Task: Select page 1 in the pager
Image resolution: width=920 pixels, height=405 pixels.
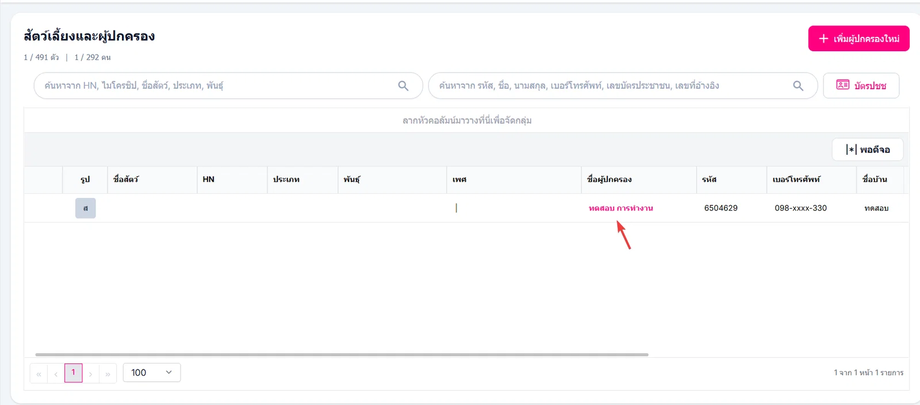Action: (x=73, y=373)
